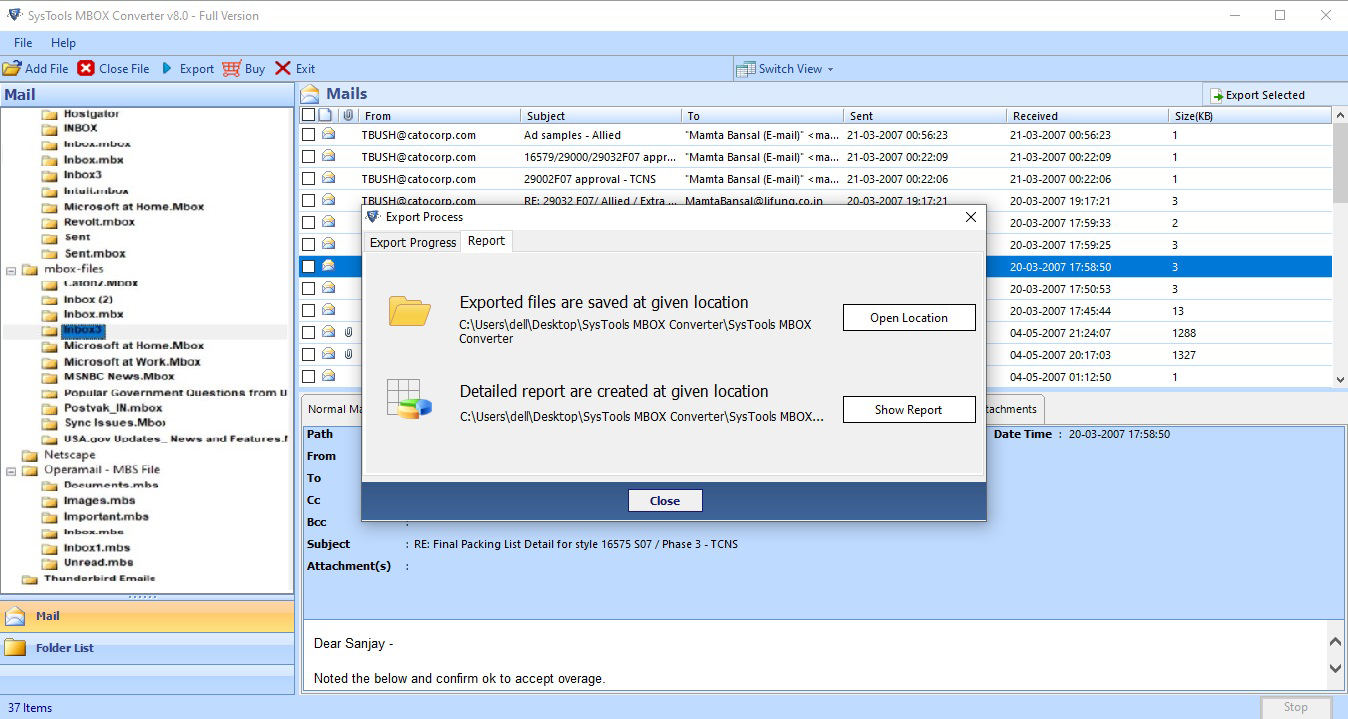Select the Images.mbs folder
The image size is (1348, 719).
[99, 501]
